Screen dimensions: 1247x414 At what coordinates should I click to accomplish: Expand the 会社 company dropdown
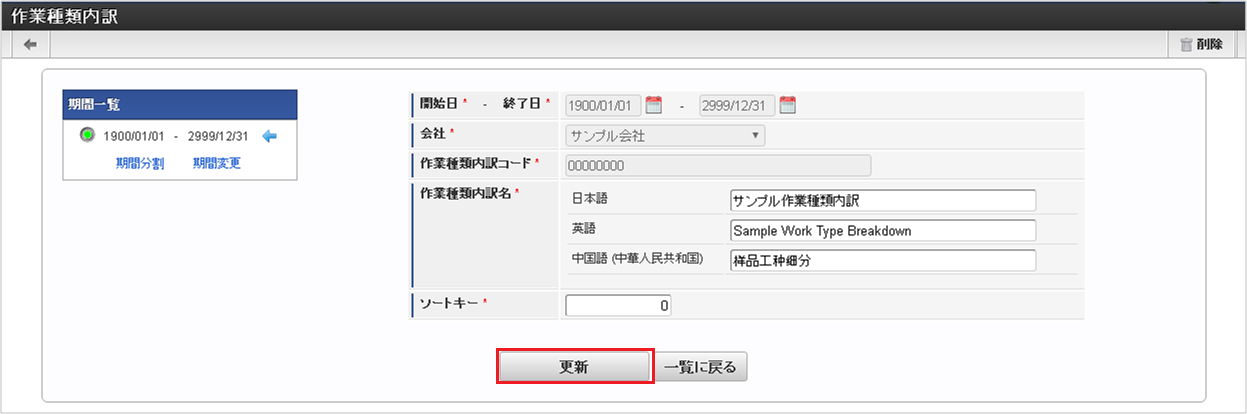(665, 135)
